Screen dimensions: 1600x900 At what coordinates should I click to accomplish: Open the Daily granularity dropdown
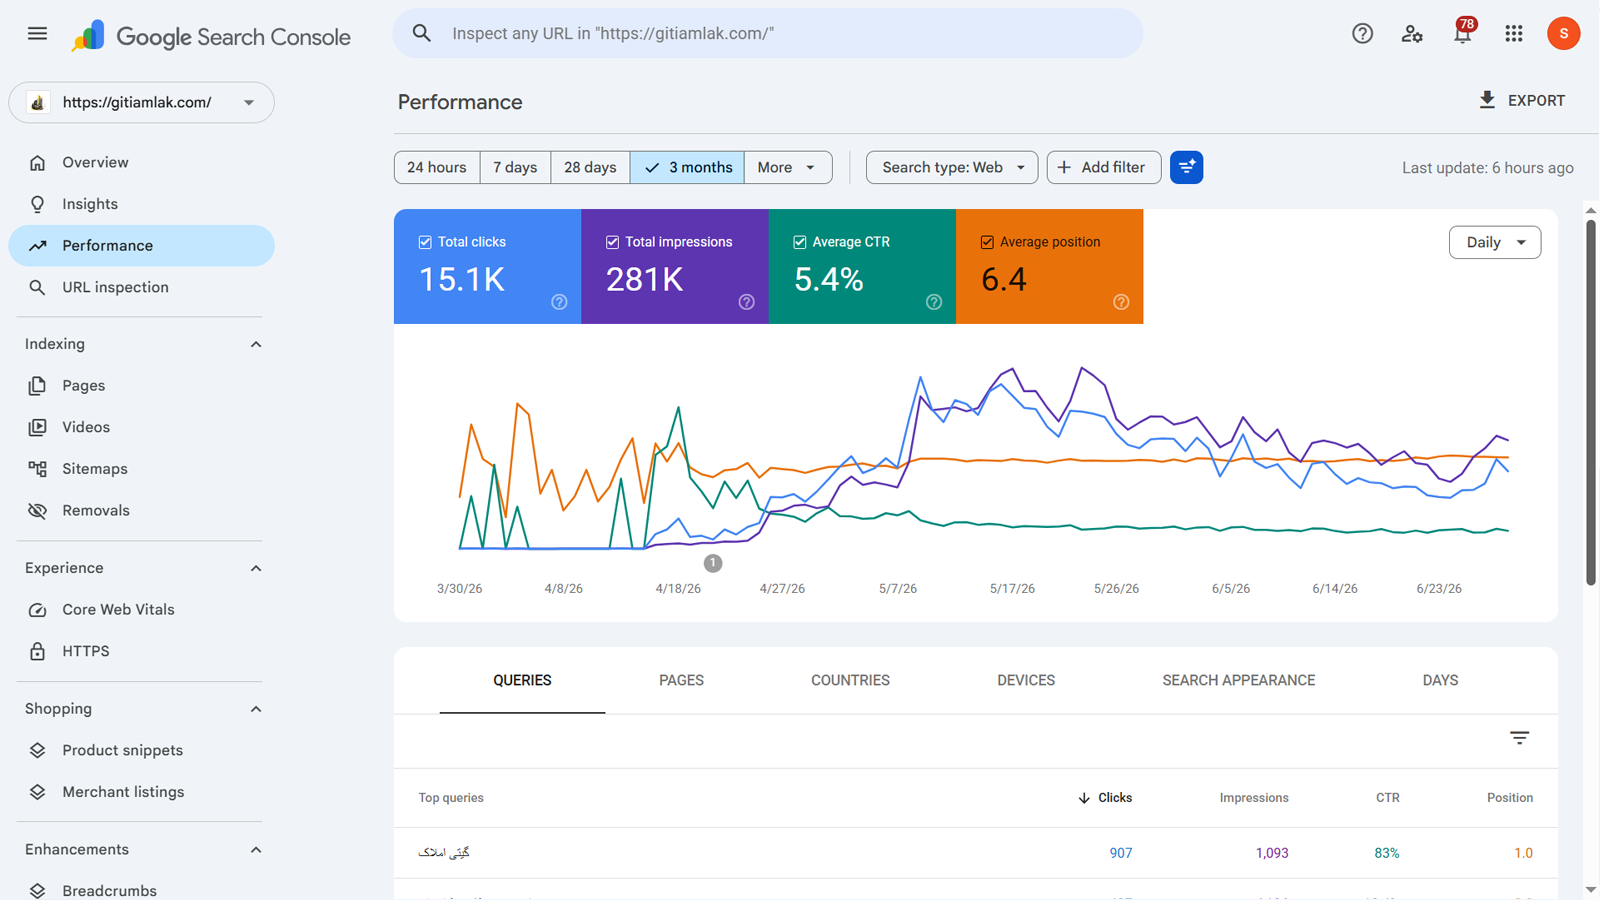tap(1494, 242)
